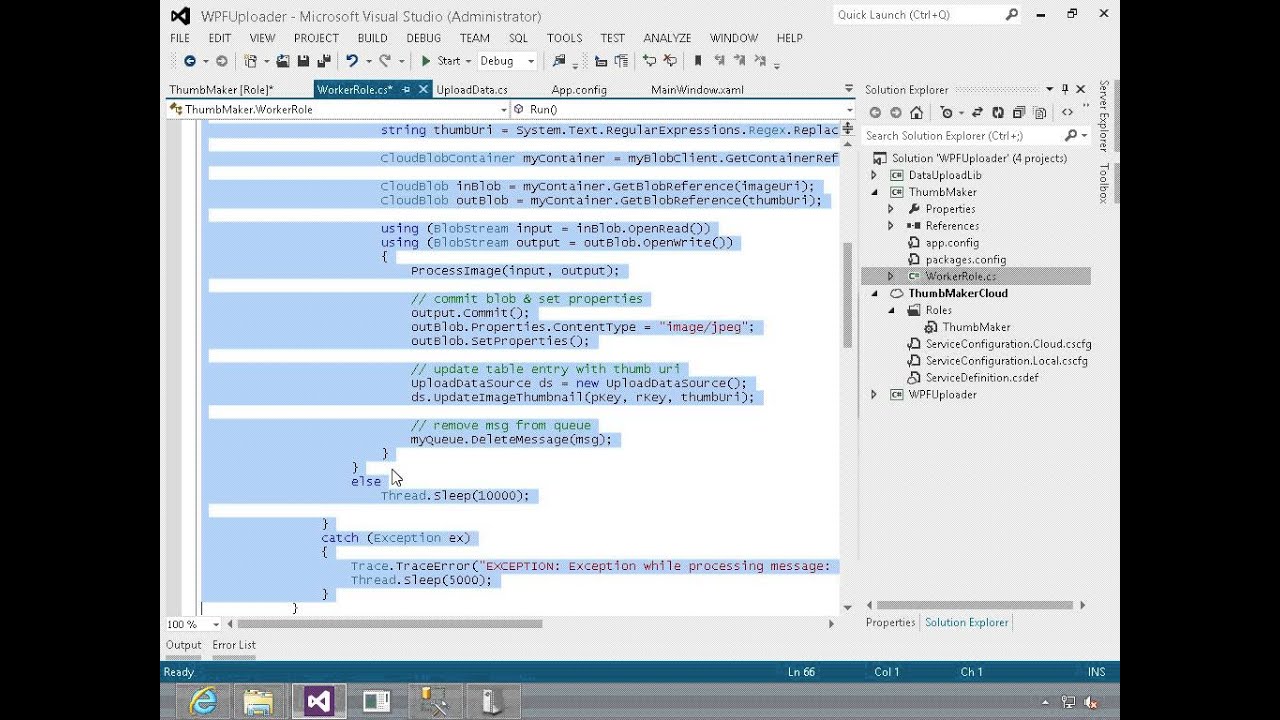Start debugging with the Start button
This screenshot has height=720, width=1280.
(x=440, y=61)
